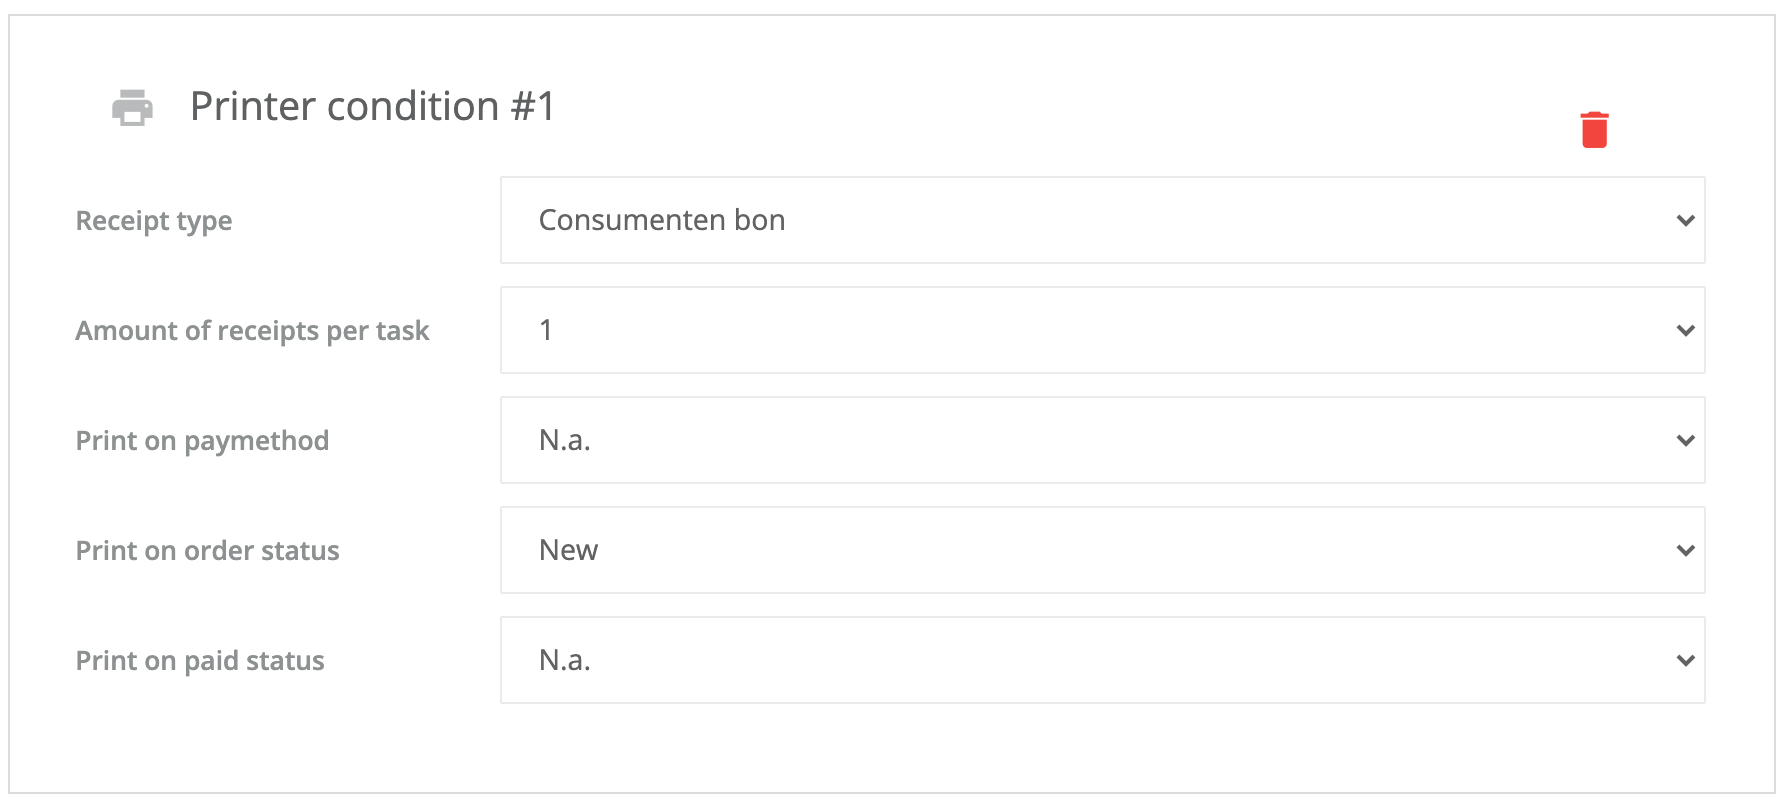Open the dropdown showing Consumenten bon
The image size is (1790, 806).
tap(1102, 220)
